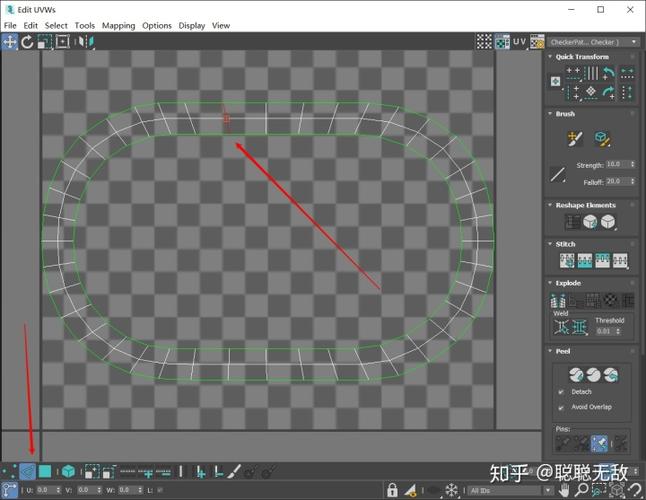Select the Zoom magnifier tool
This screenshot has height=500, width=646.
pyautogui.click(x=581, y=490)
